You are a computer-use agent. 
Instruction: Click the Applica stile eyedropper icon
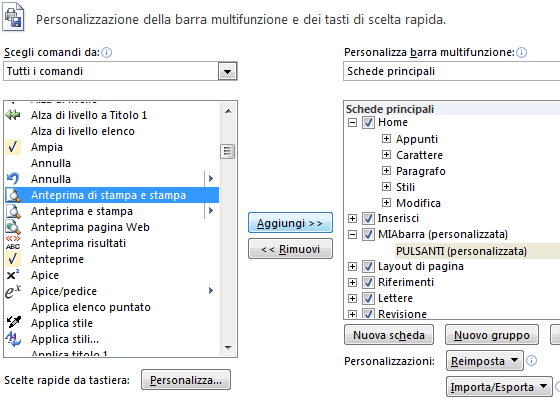click(14, 322)
